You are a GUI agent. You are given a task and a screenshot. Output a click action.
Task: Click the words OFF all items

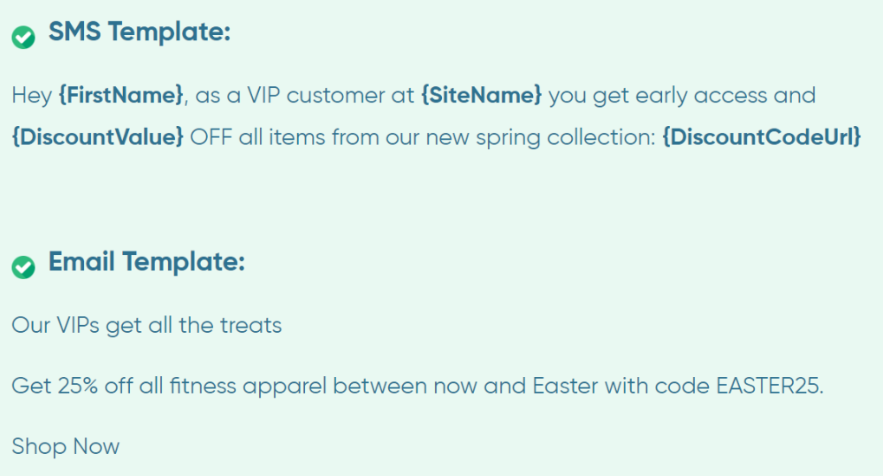(x=257, y=137)
